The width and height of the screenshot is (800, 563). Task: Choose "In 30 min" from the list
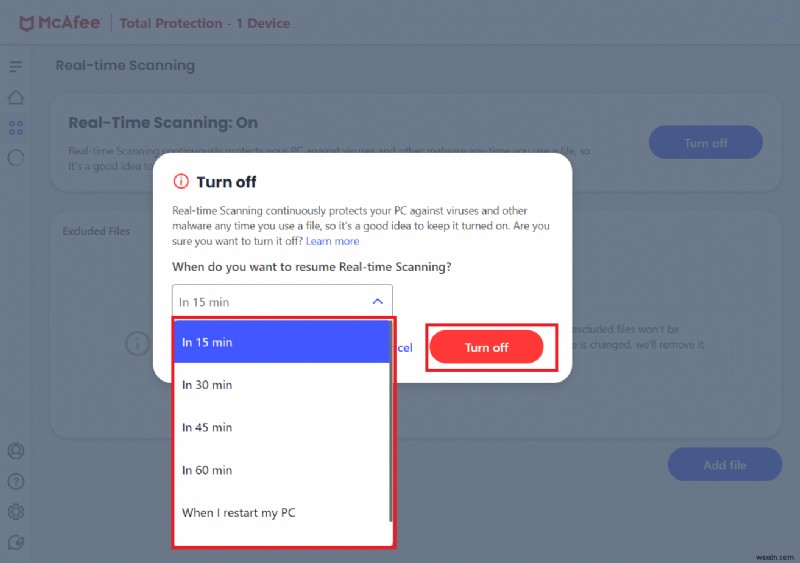click(281, 385)
